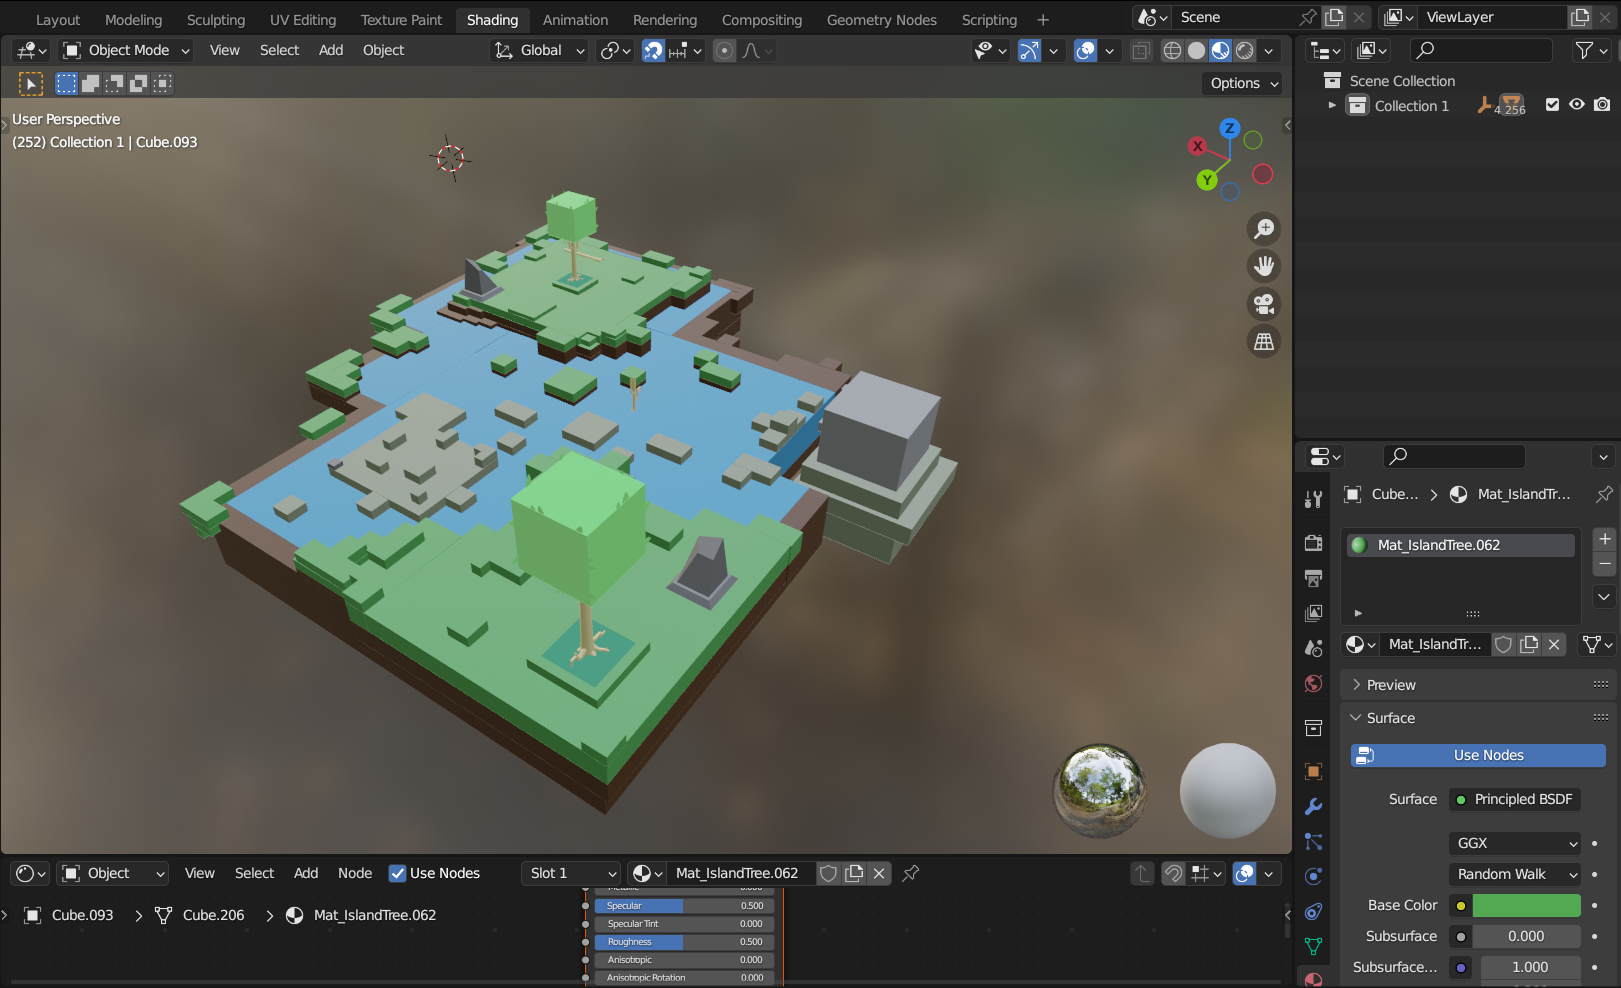Open the Output properties tab
The width and height of the screenshot is (1621, 988).
[1314, 578]
